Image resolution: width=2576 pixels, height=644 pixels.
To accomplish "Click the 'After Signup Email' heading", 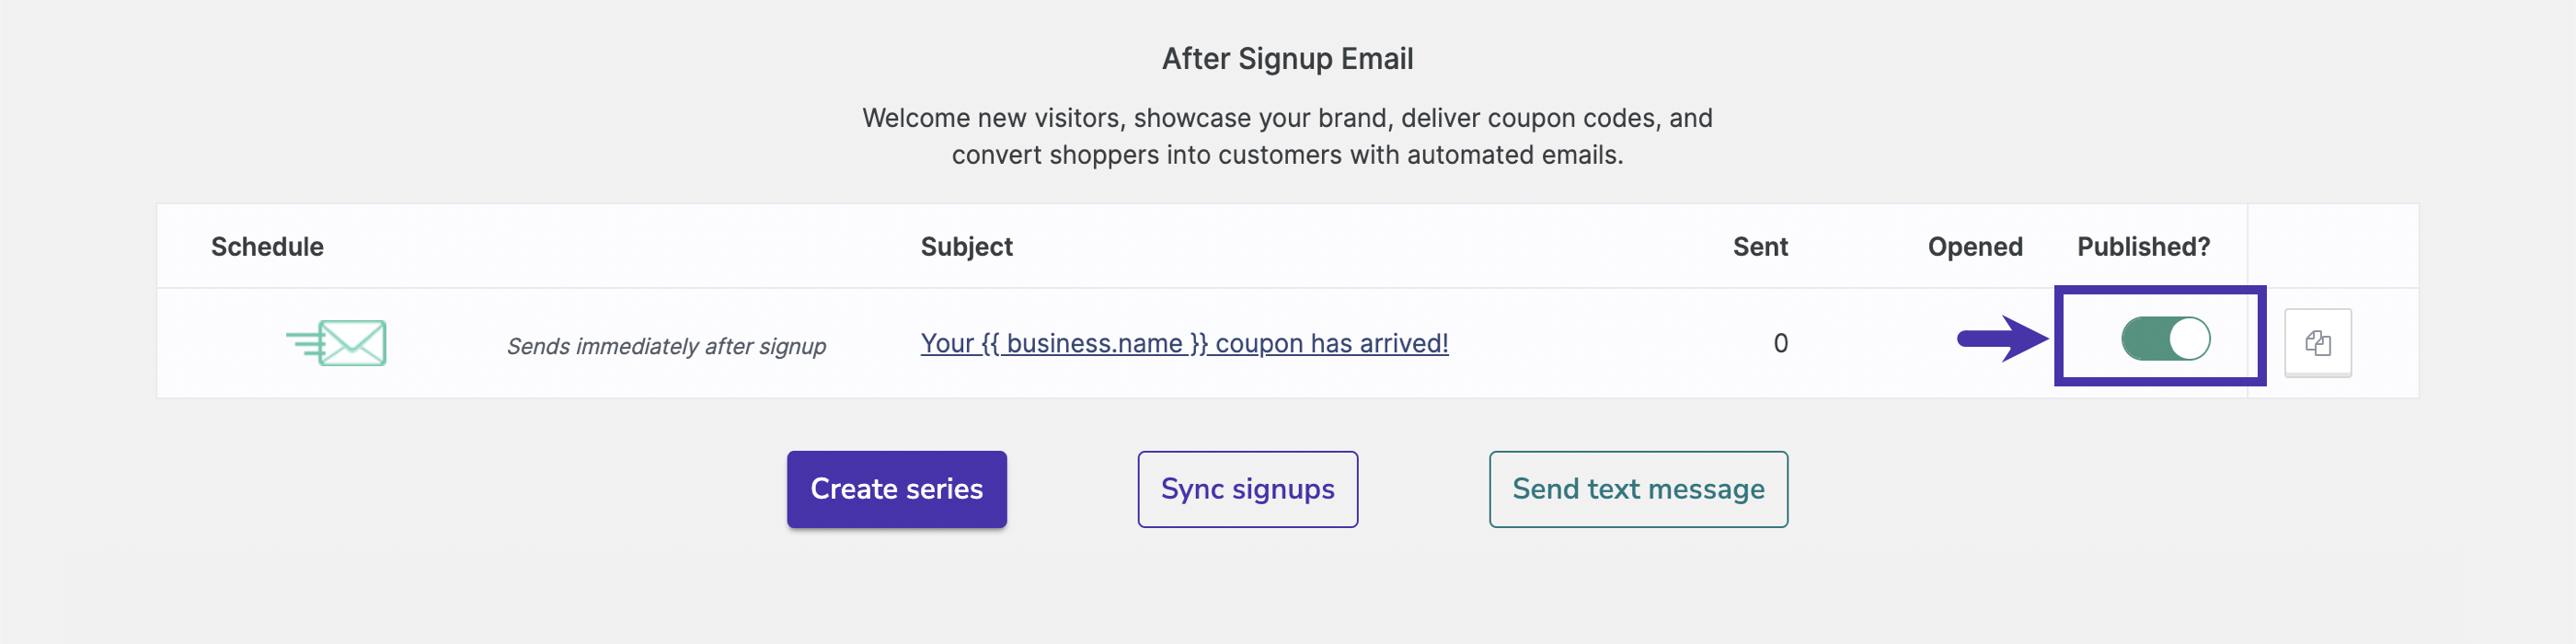I will pos(1287,59).
